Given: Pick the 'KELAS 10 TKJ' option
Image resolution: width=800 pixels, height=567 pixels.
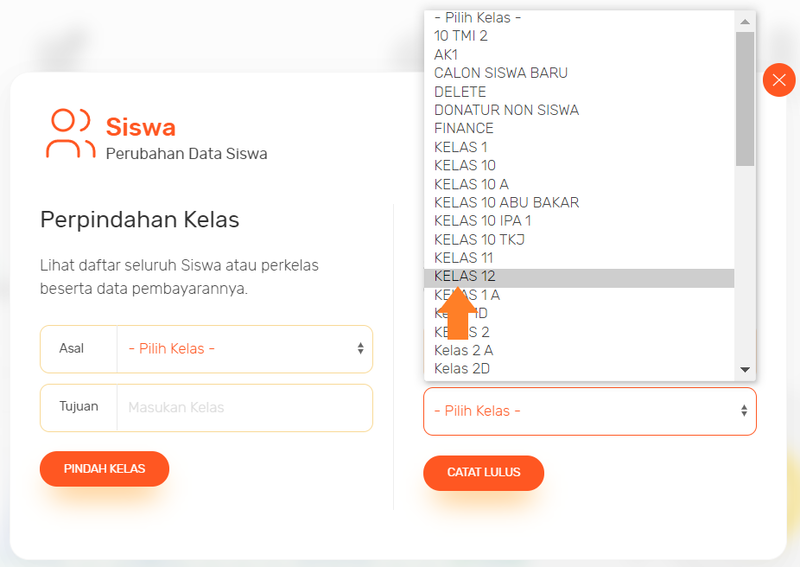Looking at the screenshot, I should [x=579, y=239].
